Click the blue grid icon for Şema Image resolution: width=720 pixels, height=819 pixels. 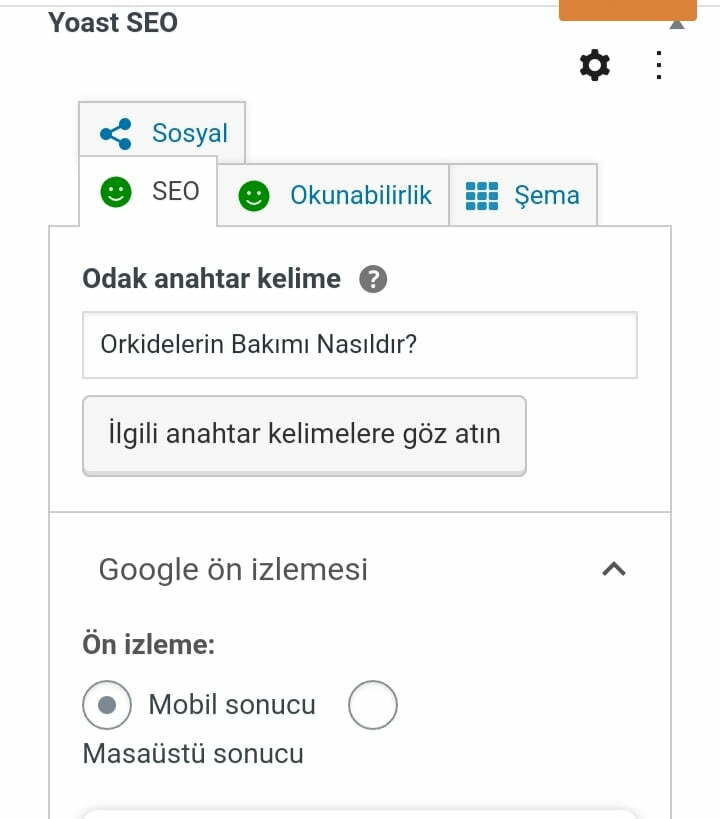point(482,196)
